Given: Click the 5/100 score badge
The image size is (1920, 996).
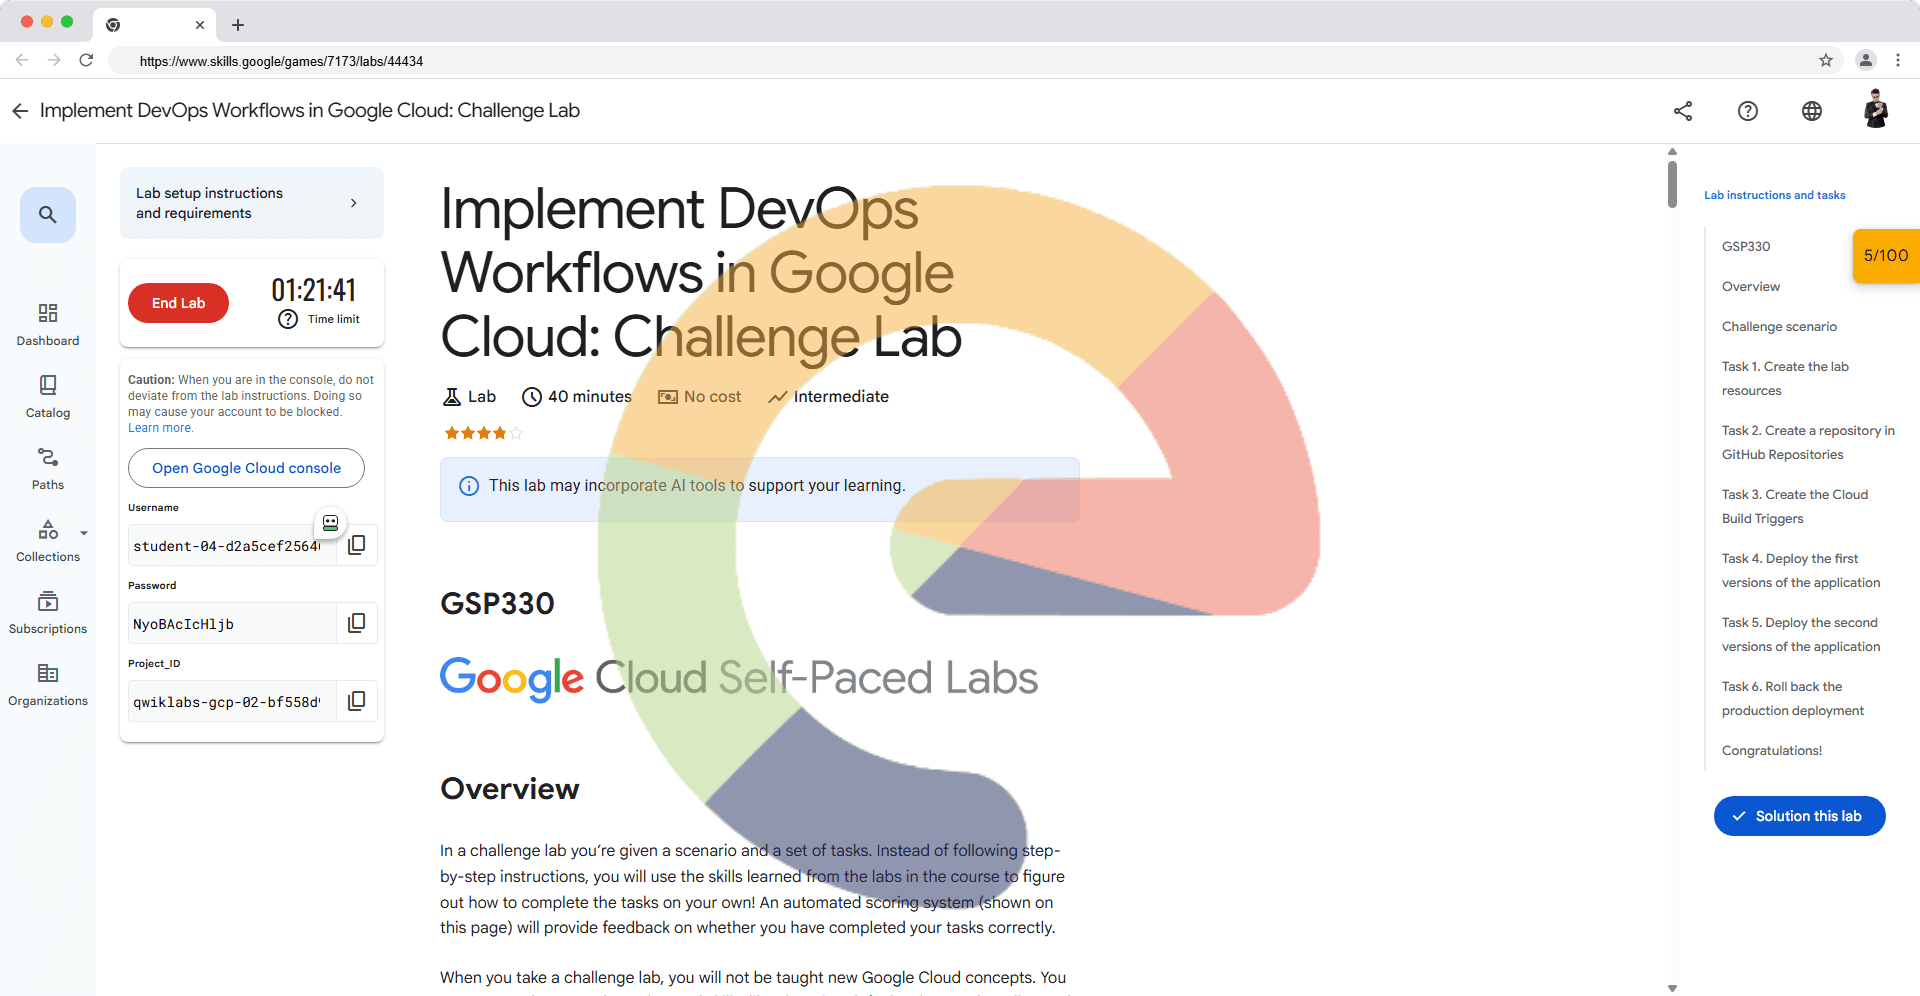Looking at the screenshot, I should pos(1886,256).
